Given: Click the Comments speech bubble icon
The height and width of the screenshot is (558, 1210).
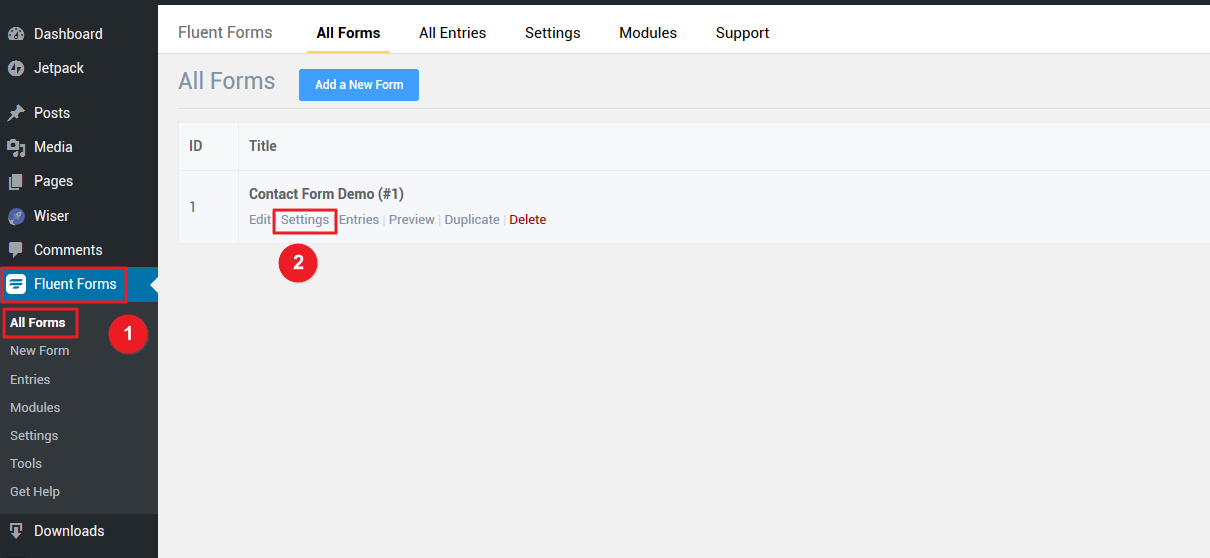Looking at the screenshot, I should 16,250.
